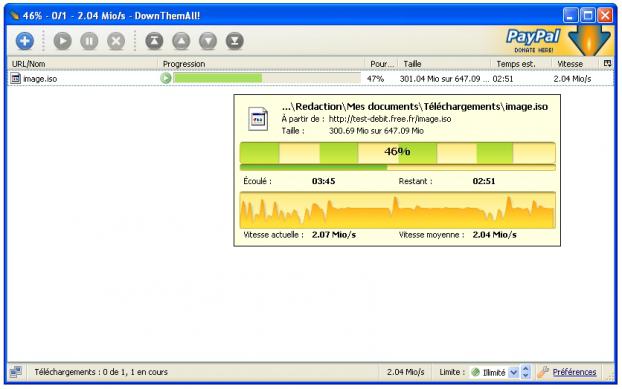Click the orange speed graph

pyautogui.click(x=397, y=210)
